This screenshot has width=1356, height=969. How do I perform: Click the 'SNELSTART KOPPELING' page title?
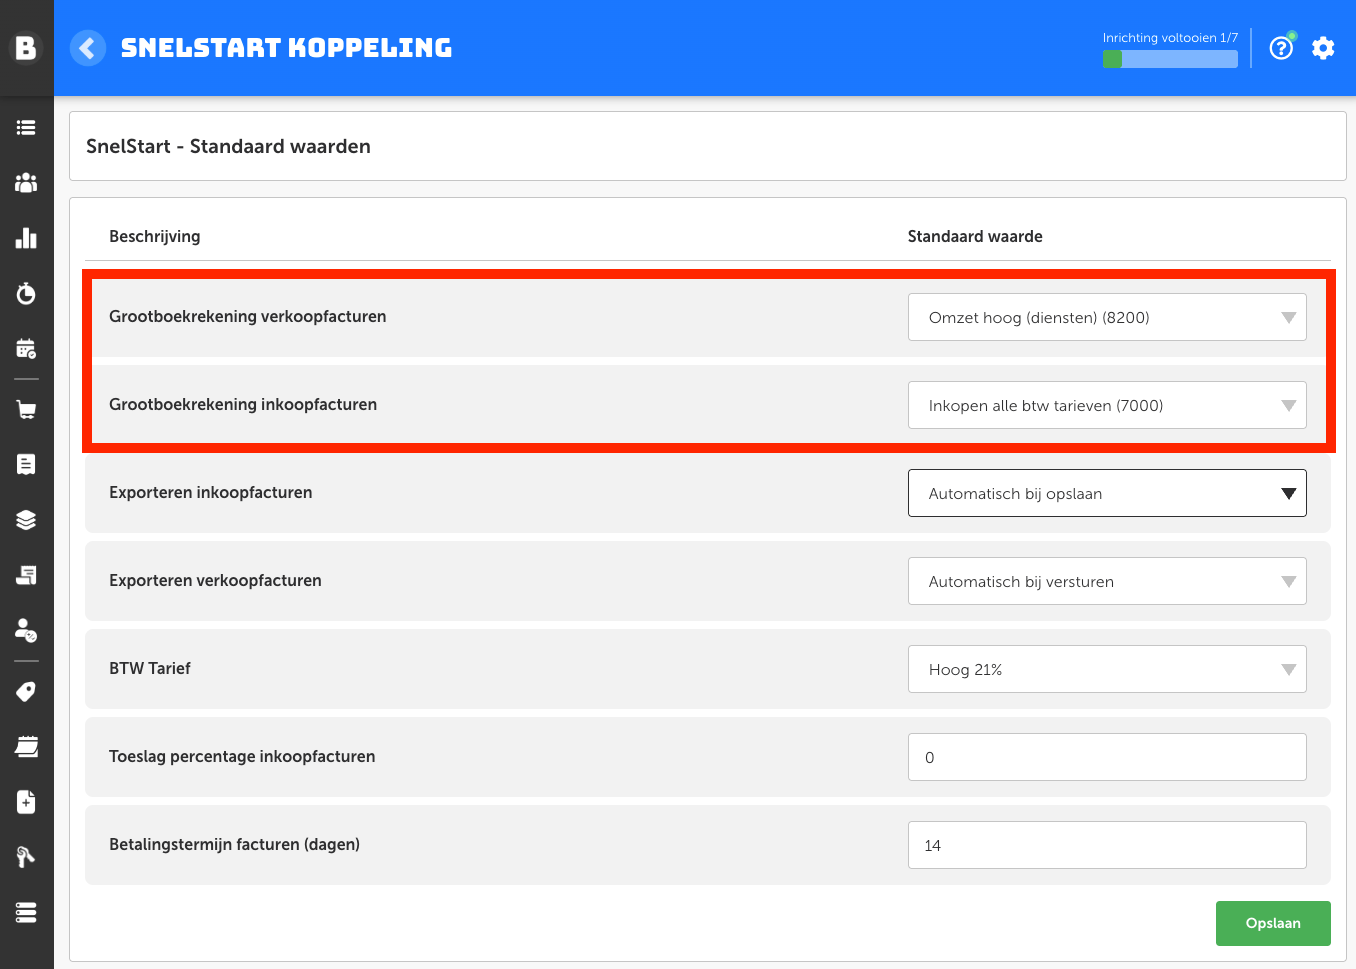286,48
